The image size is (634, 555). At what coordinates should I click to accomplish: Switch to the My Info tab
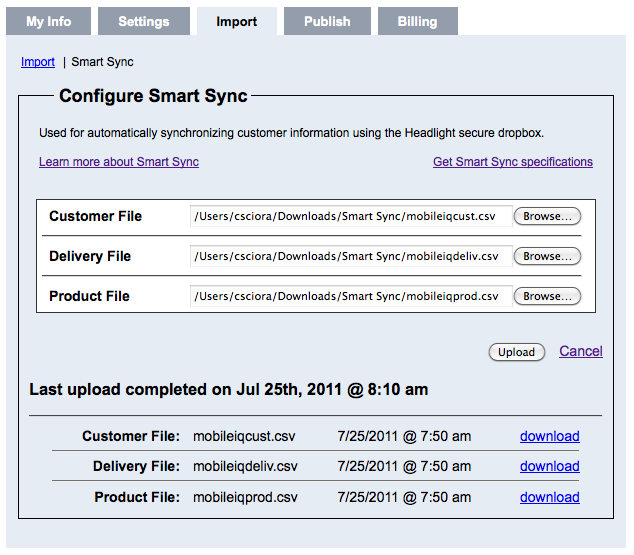coord(48,21)
